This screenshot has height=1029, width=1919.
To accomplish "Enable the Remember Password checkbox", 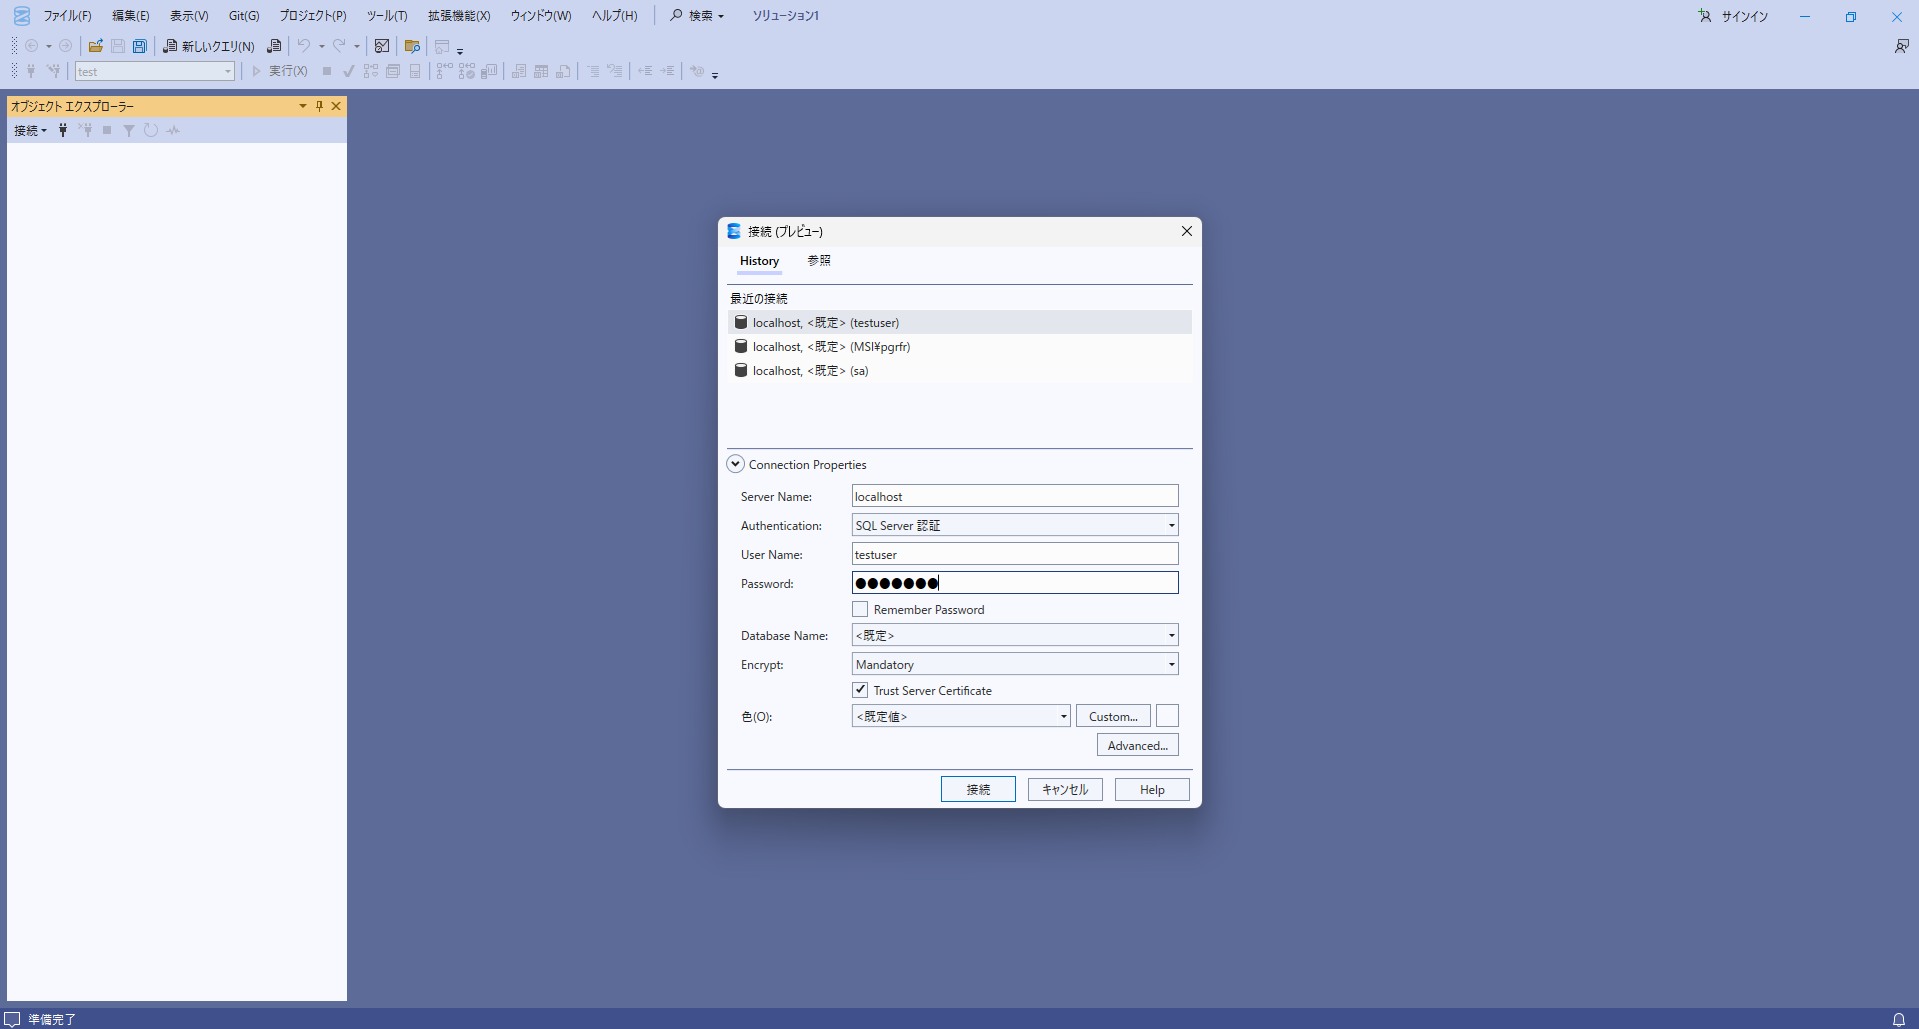I will point(859,609).
